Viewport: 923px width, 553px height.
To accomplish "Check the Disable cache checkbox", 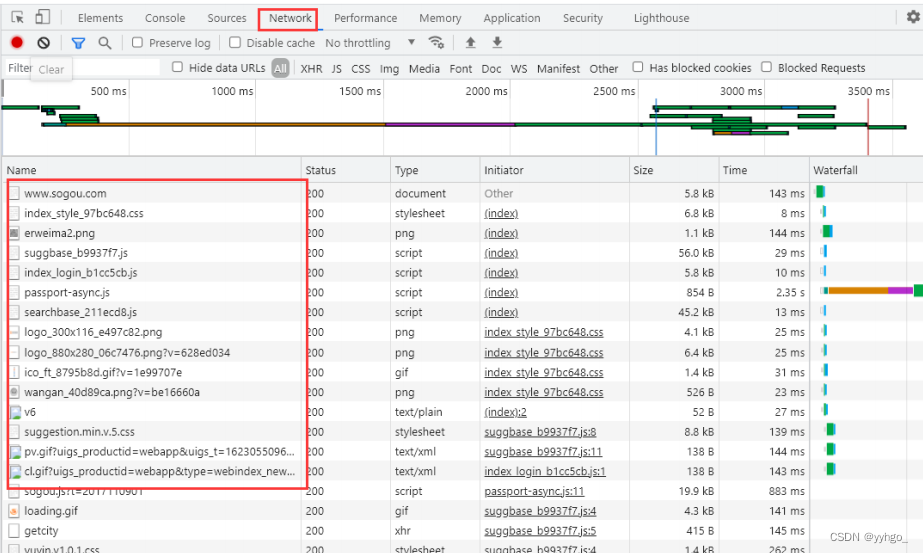I will coord(235,43).
